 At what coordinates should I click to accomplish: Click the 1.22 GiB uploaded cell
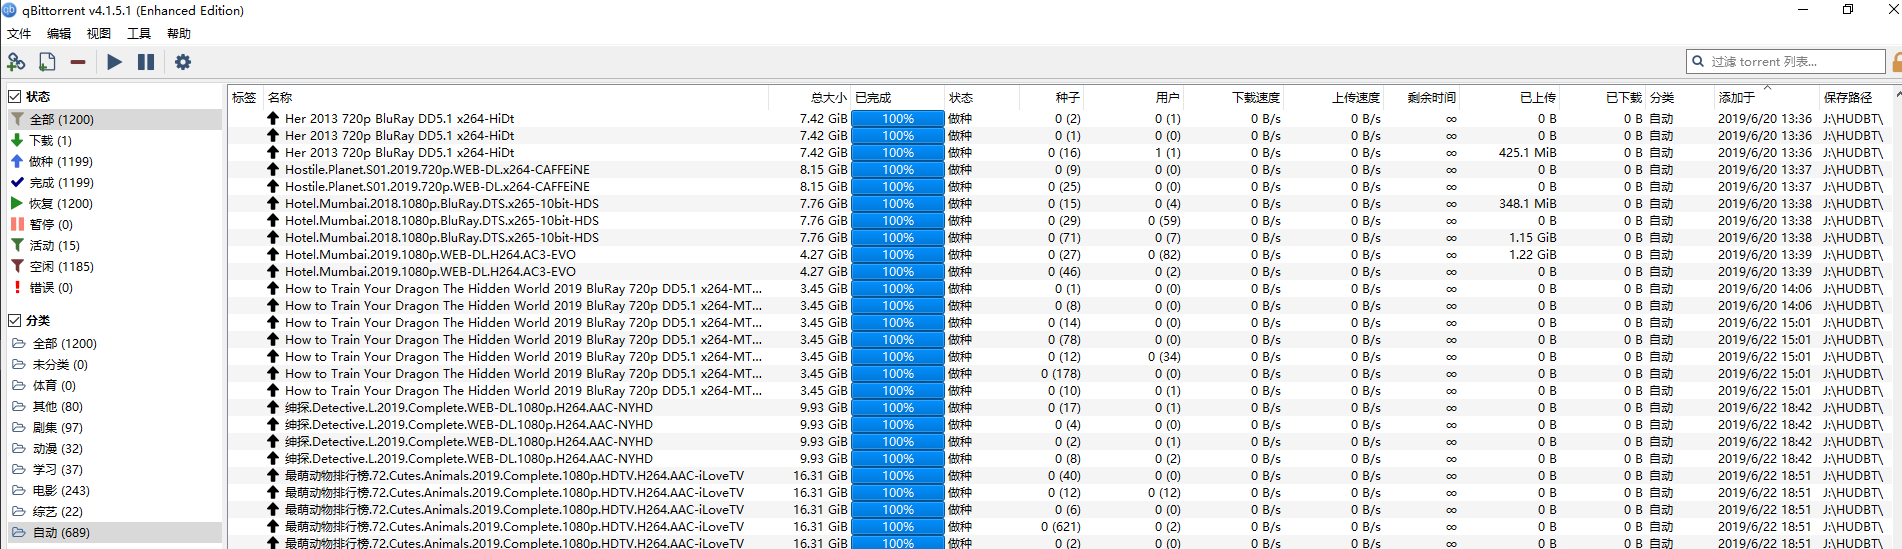click(1532, 255)
